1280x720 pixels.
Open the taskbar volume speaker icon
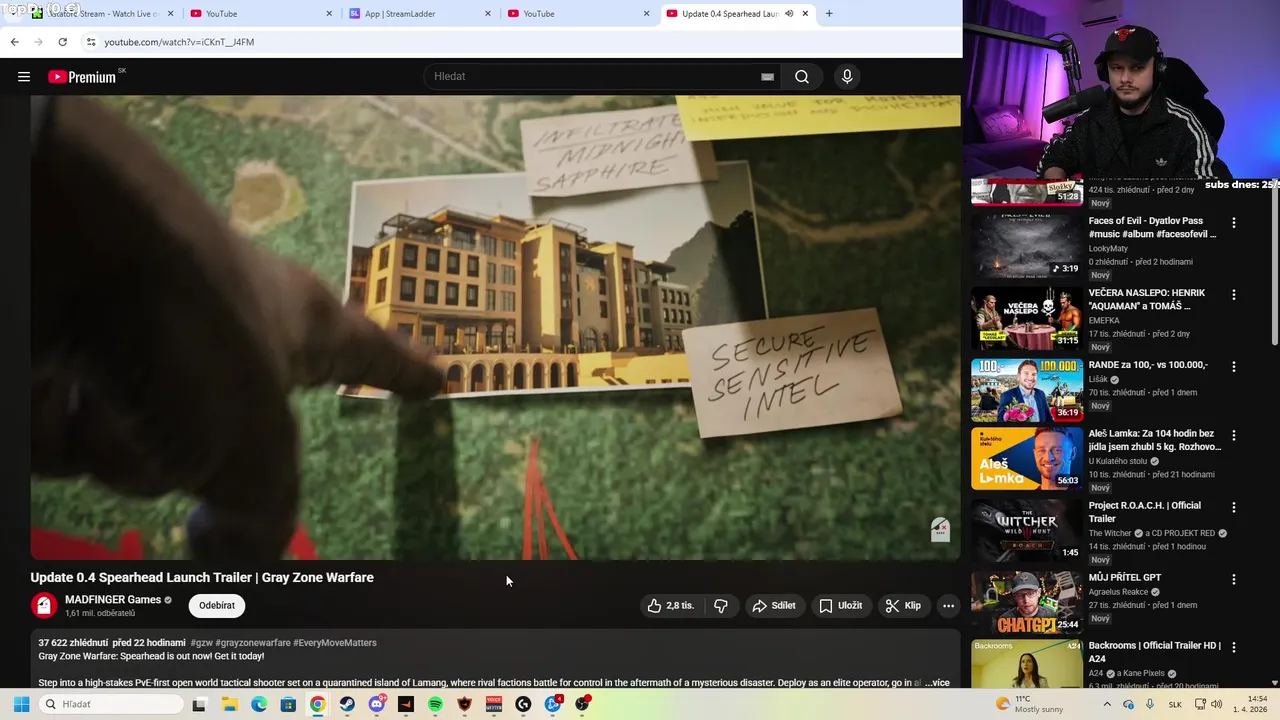pos(1217,705)
